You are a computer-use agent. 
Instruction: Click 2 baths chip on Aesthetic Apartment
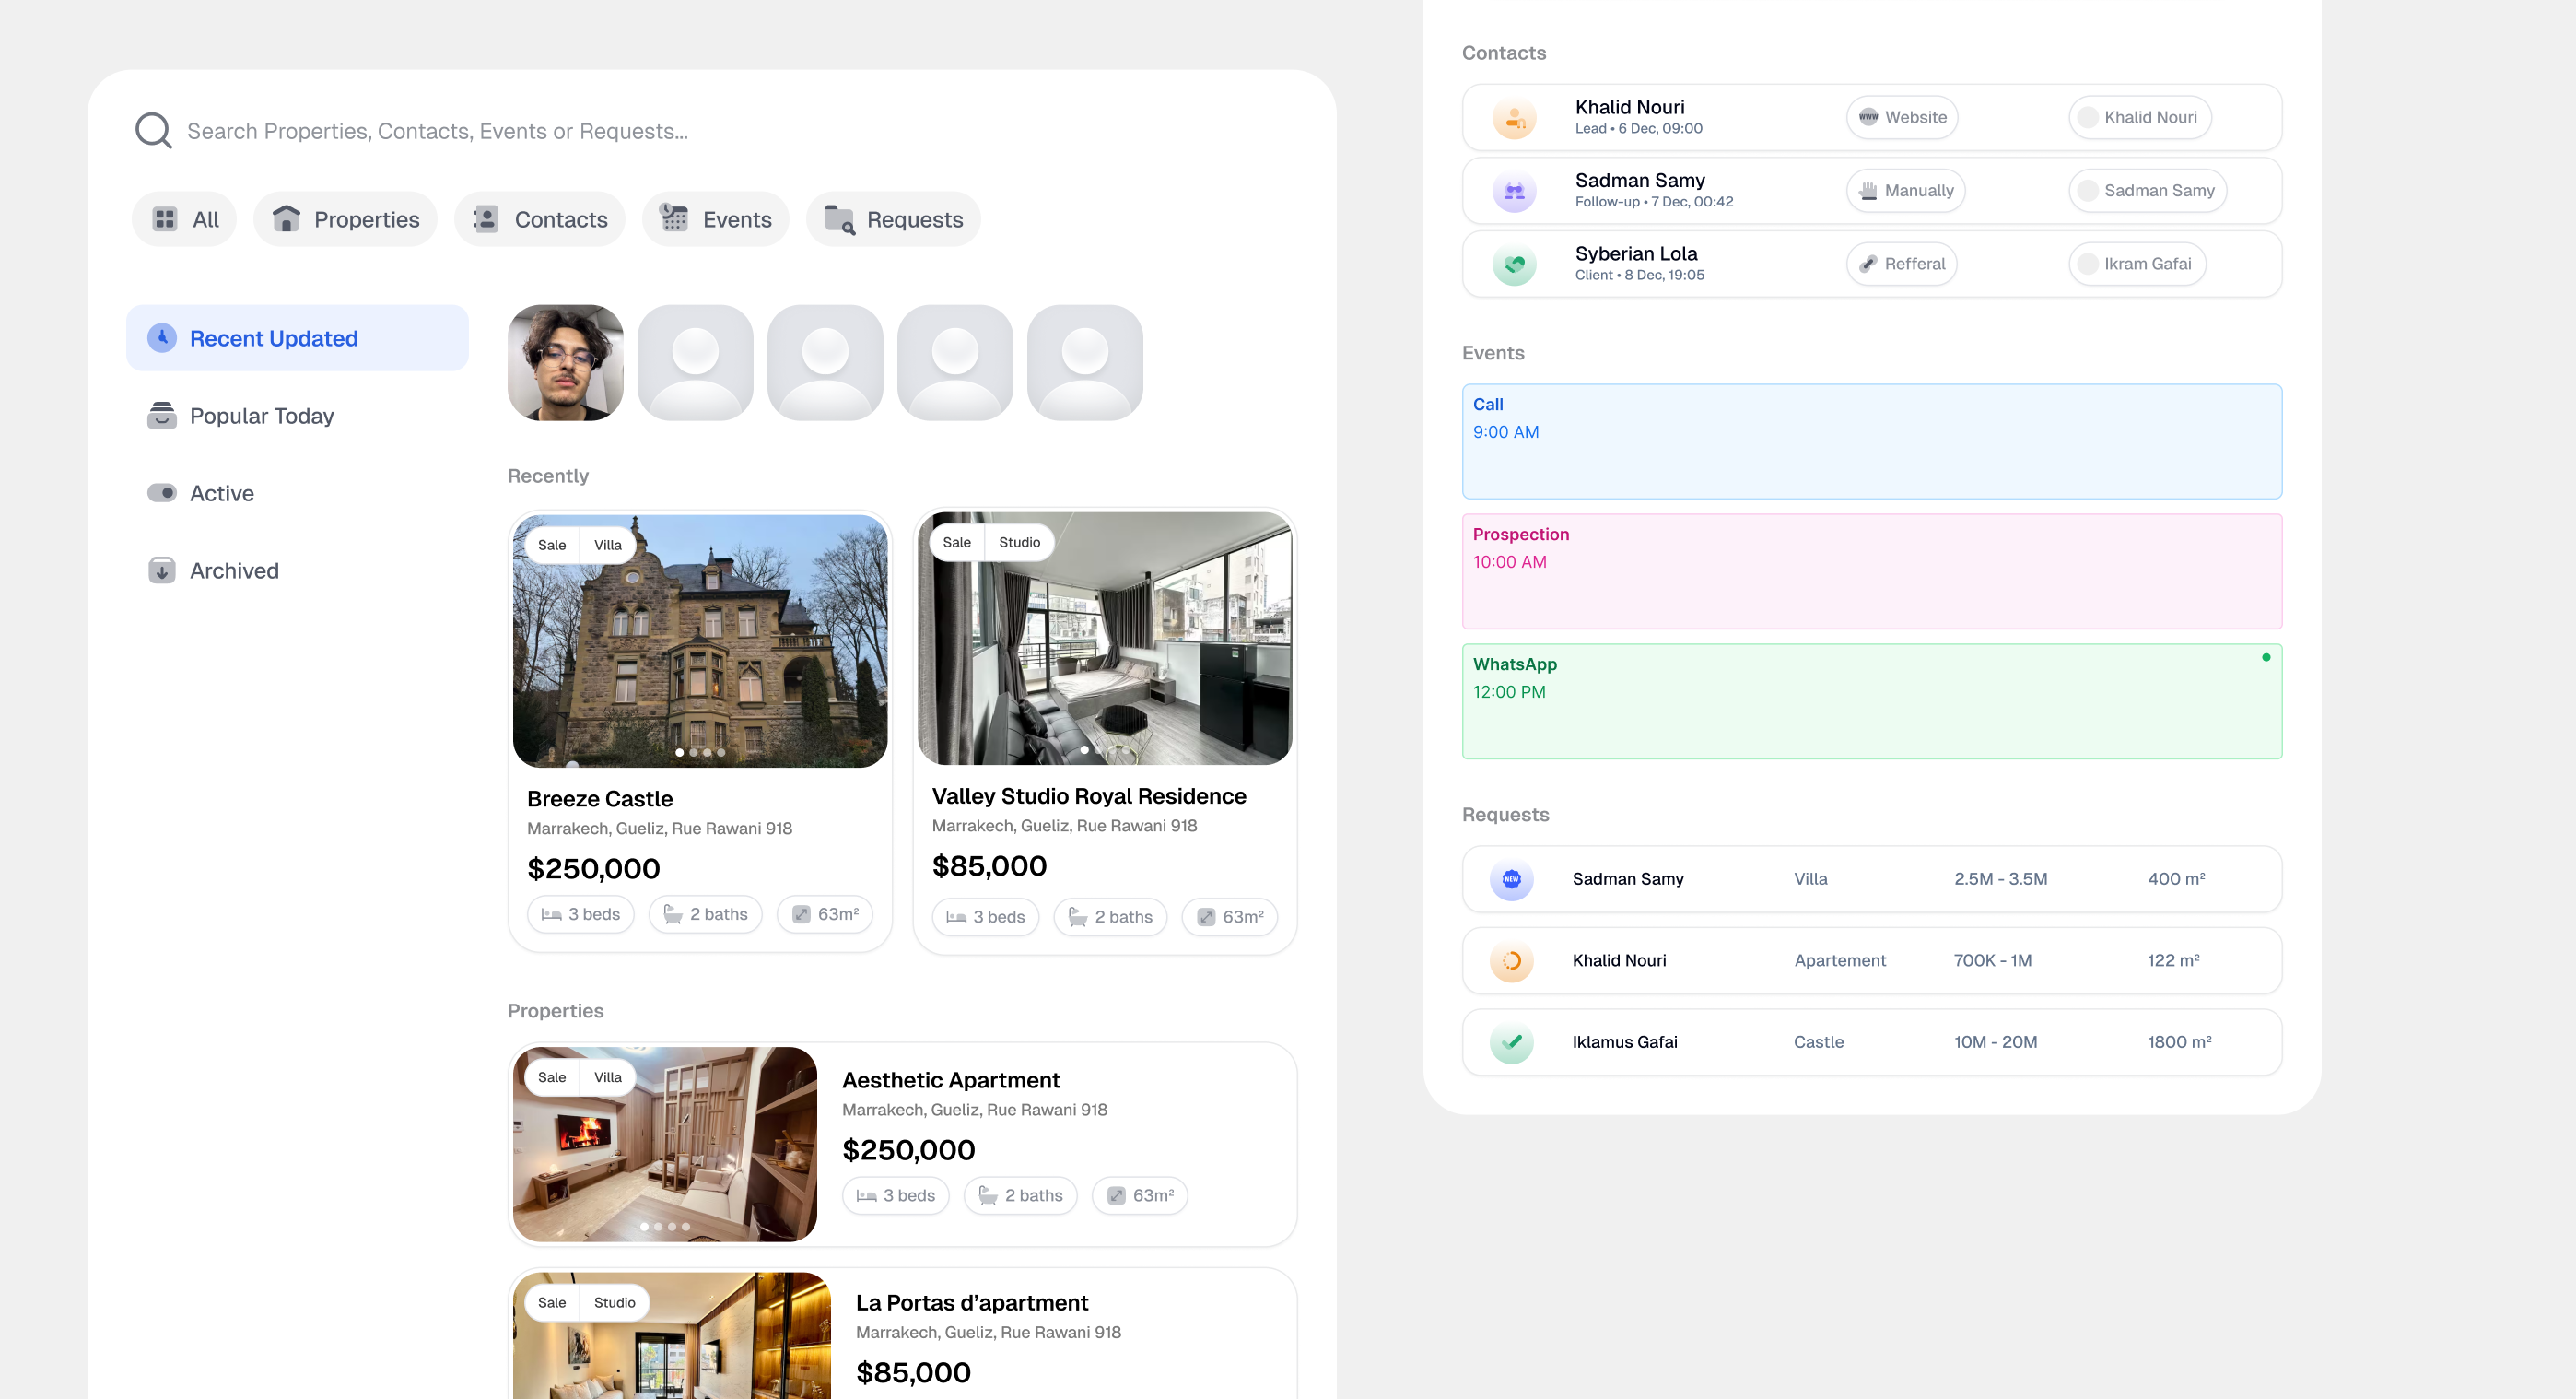[1021, 1195]
